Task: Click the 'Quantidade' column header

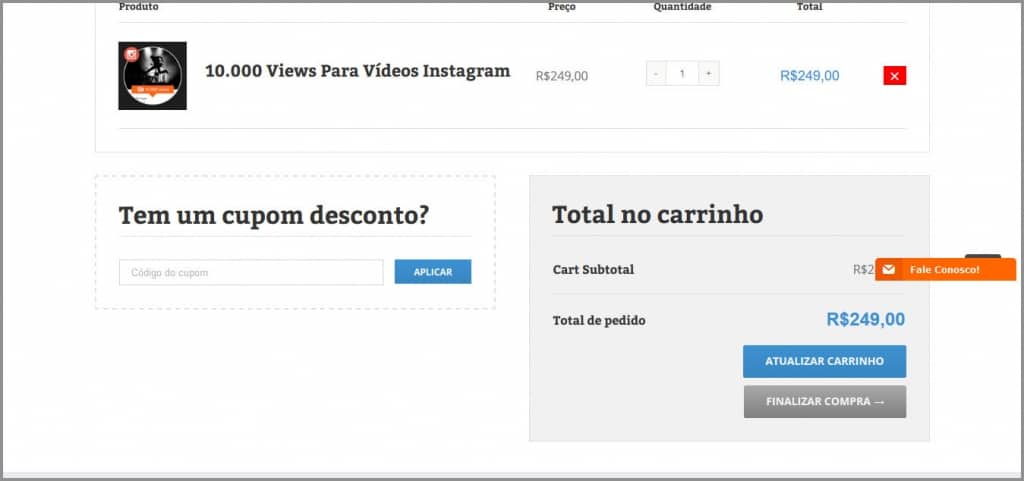Action: (x=682, y=7)
